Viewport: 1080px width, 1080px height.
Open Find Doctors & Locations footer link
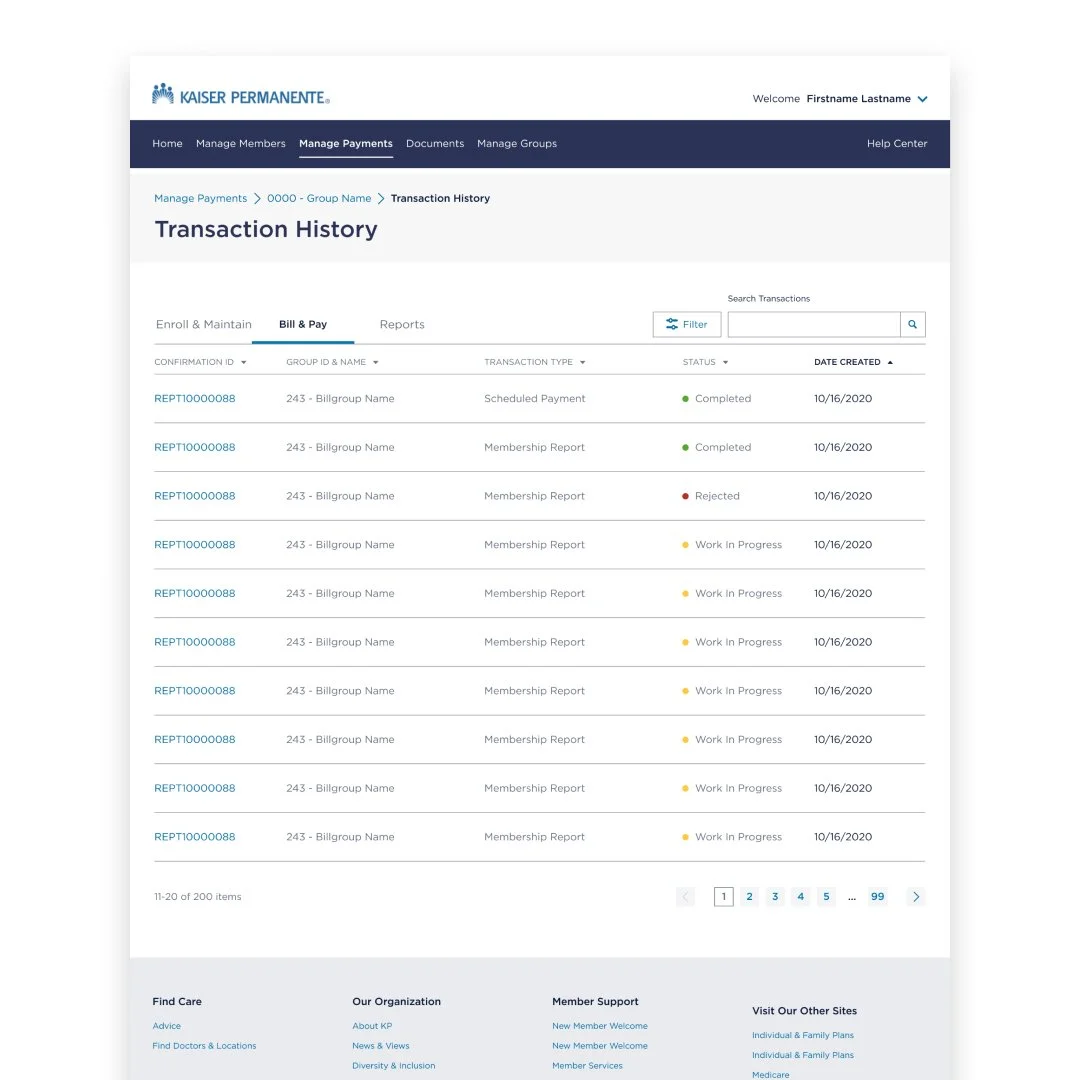(x=204, y=1046)
